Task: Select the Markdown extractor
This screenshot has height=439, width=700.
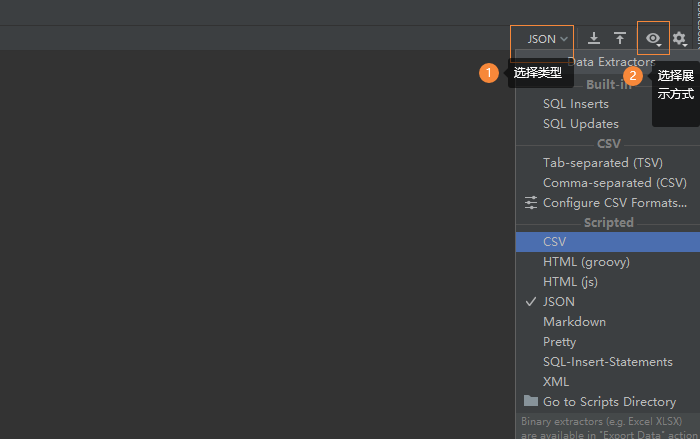Action: click(x=574, y=321)
